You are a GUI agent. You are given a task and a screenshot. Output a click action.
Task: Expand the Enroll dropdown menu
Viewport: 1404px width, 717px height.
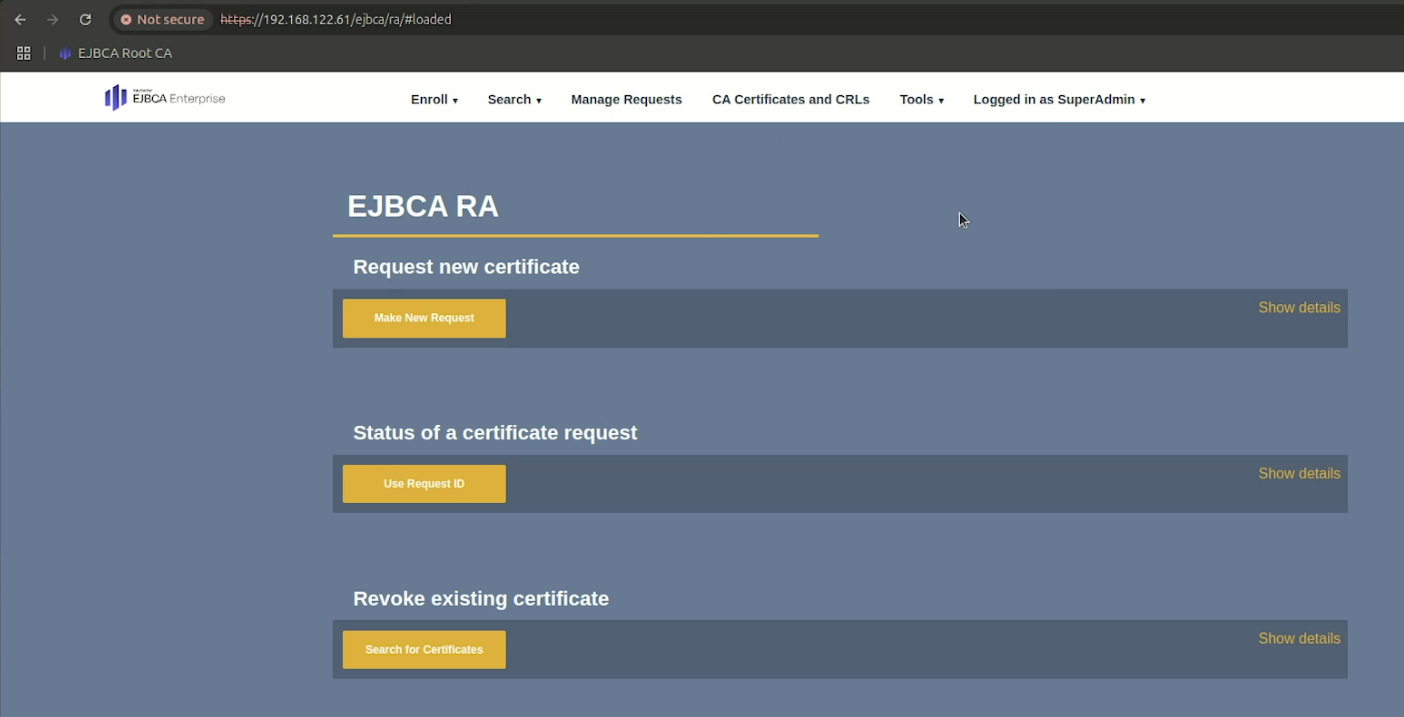pyautogui.click(x=434, y=100)
